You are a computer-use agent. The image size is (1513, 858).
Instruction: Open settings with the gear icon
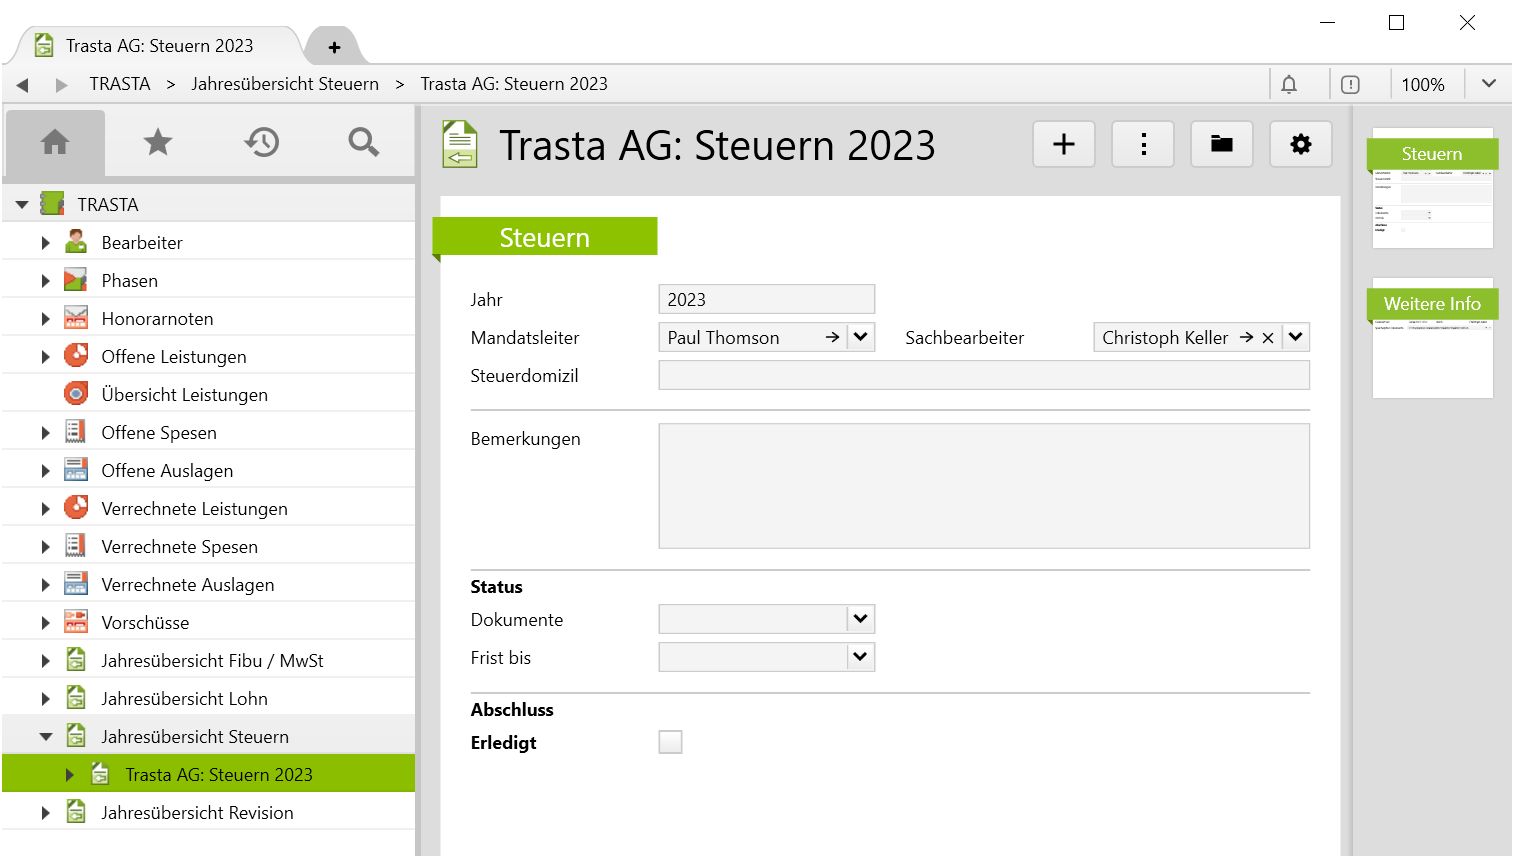(x=1300, y=145)
